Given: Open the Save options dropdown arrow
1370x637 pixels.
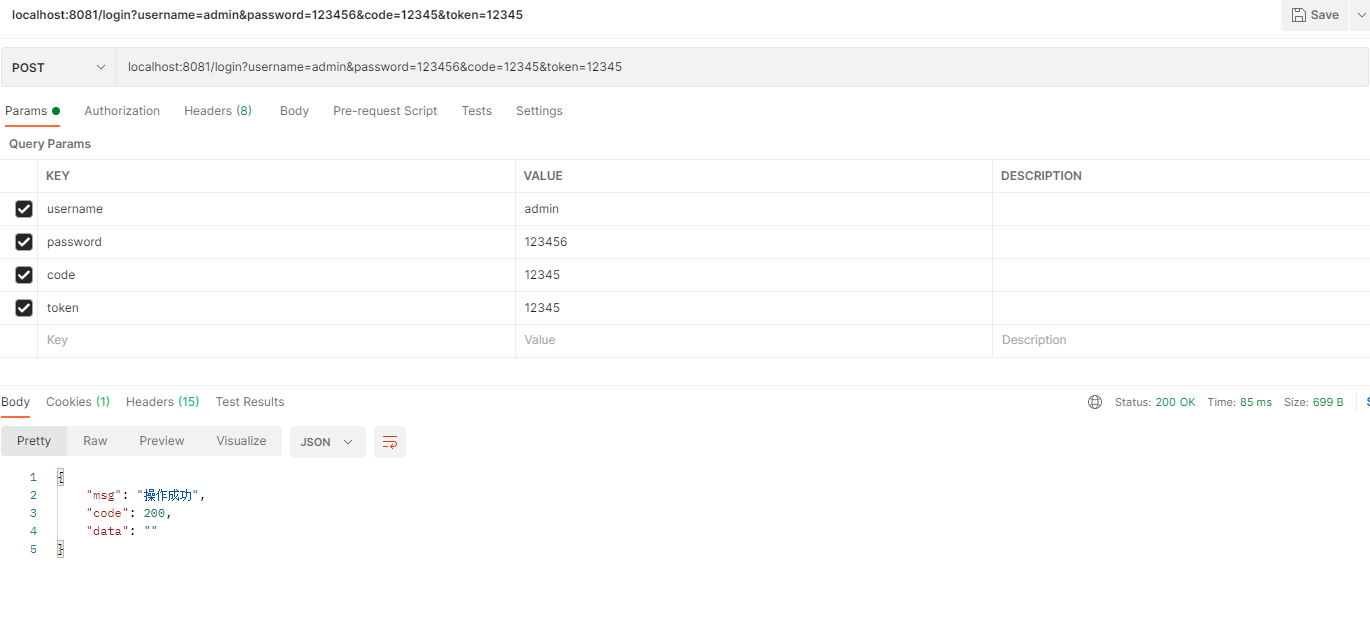Looking at the screenshot, I should click(1360, 15).
